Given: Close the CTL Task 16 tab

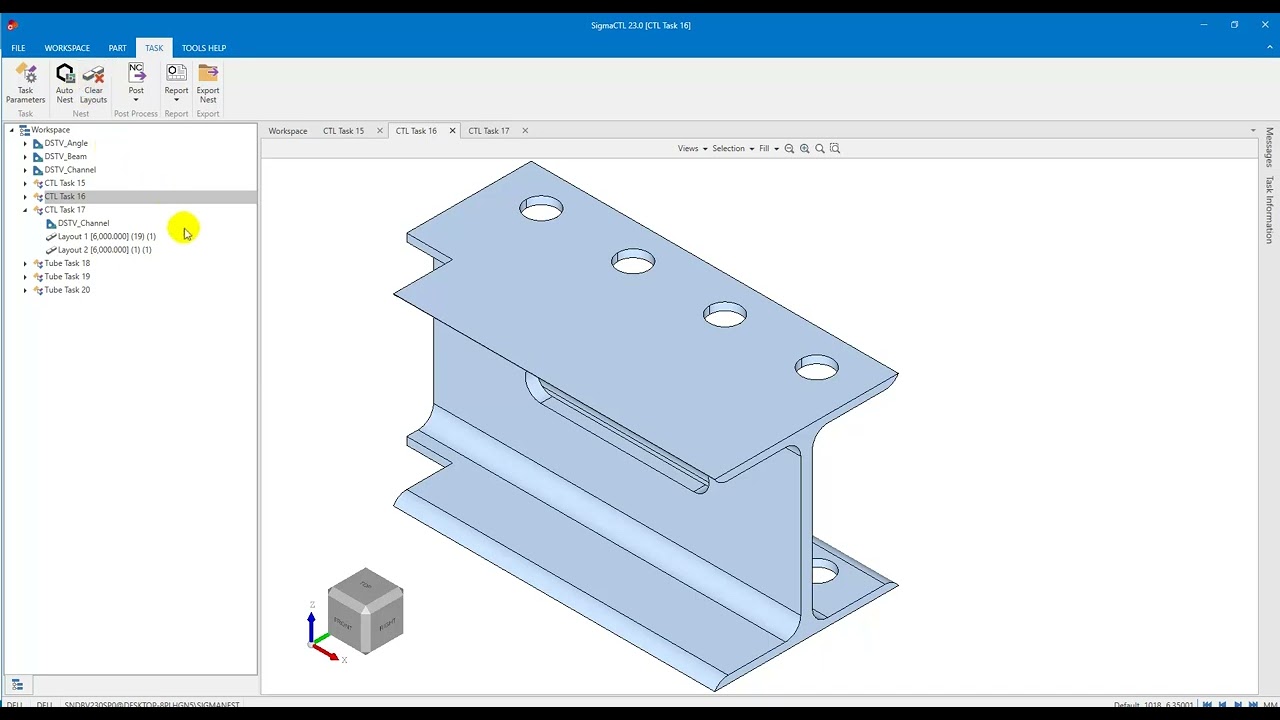Looking at the screenshot, I should 452,131.
